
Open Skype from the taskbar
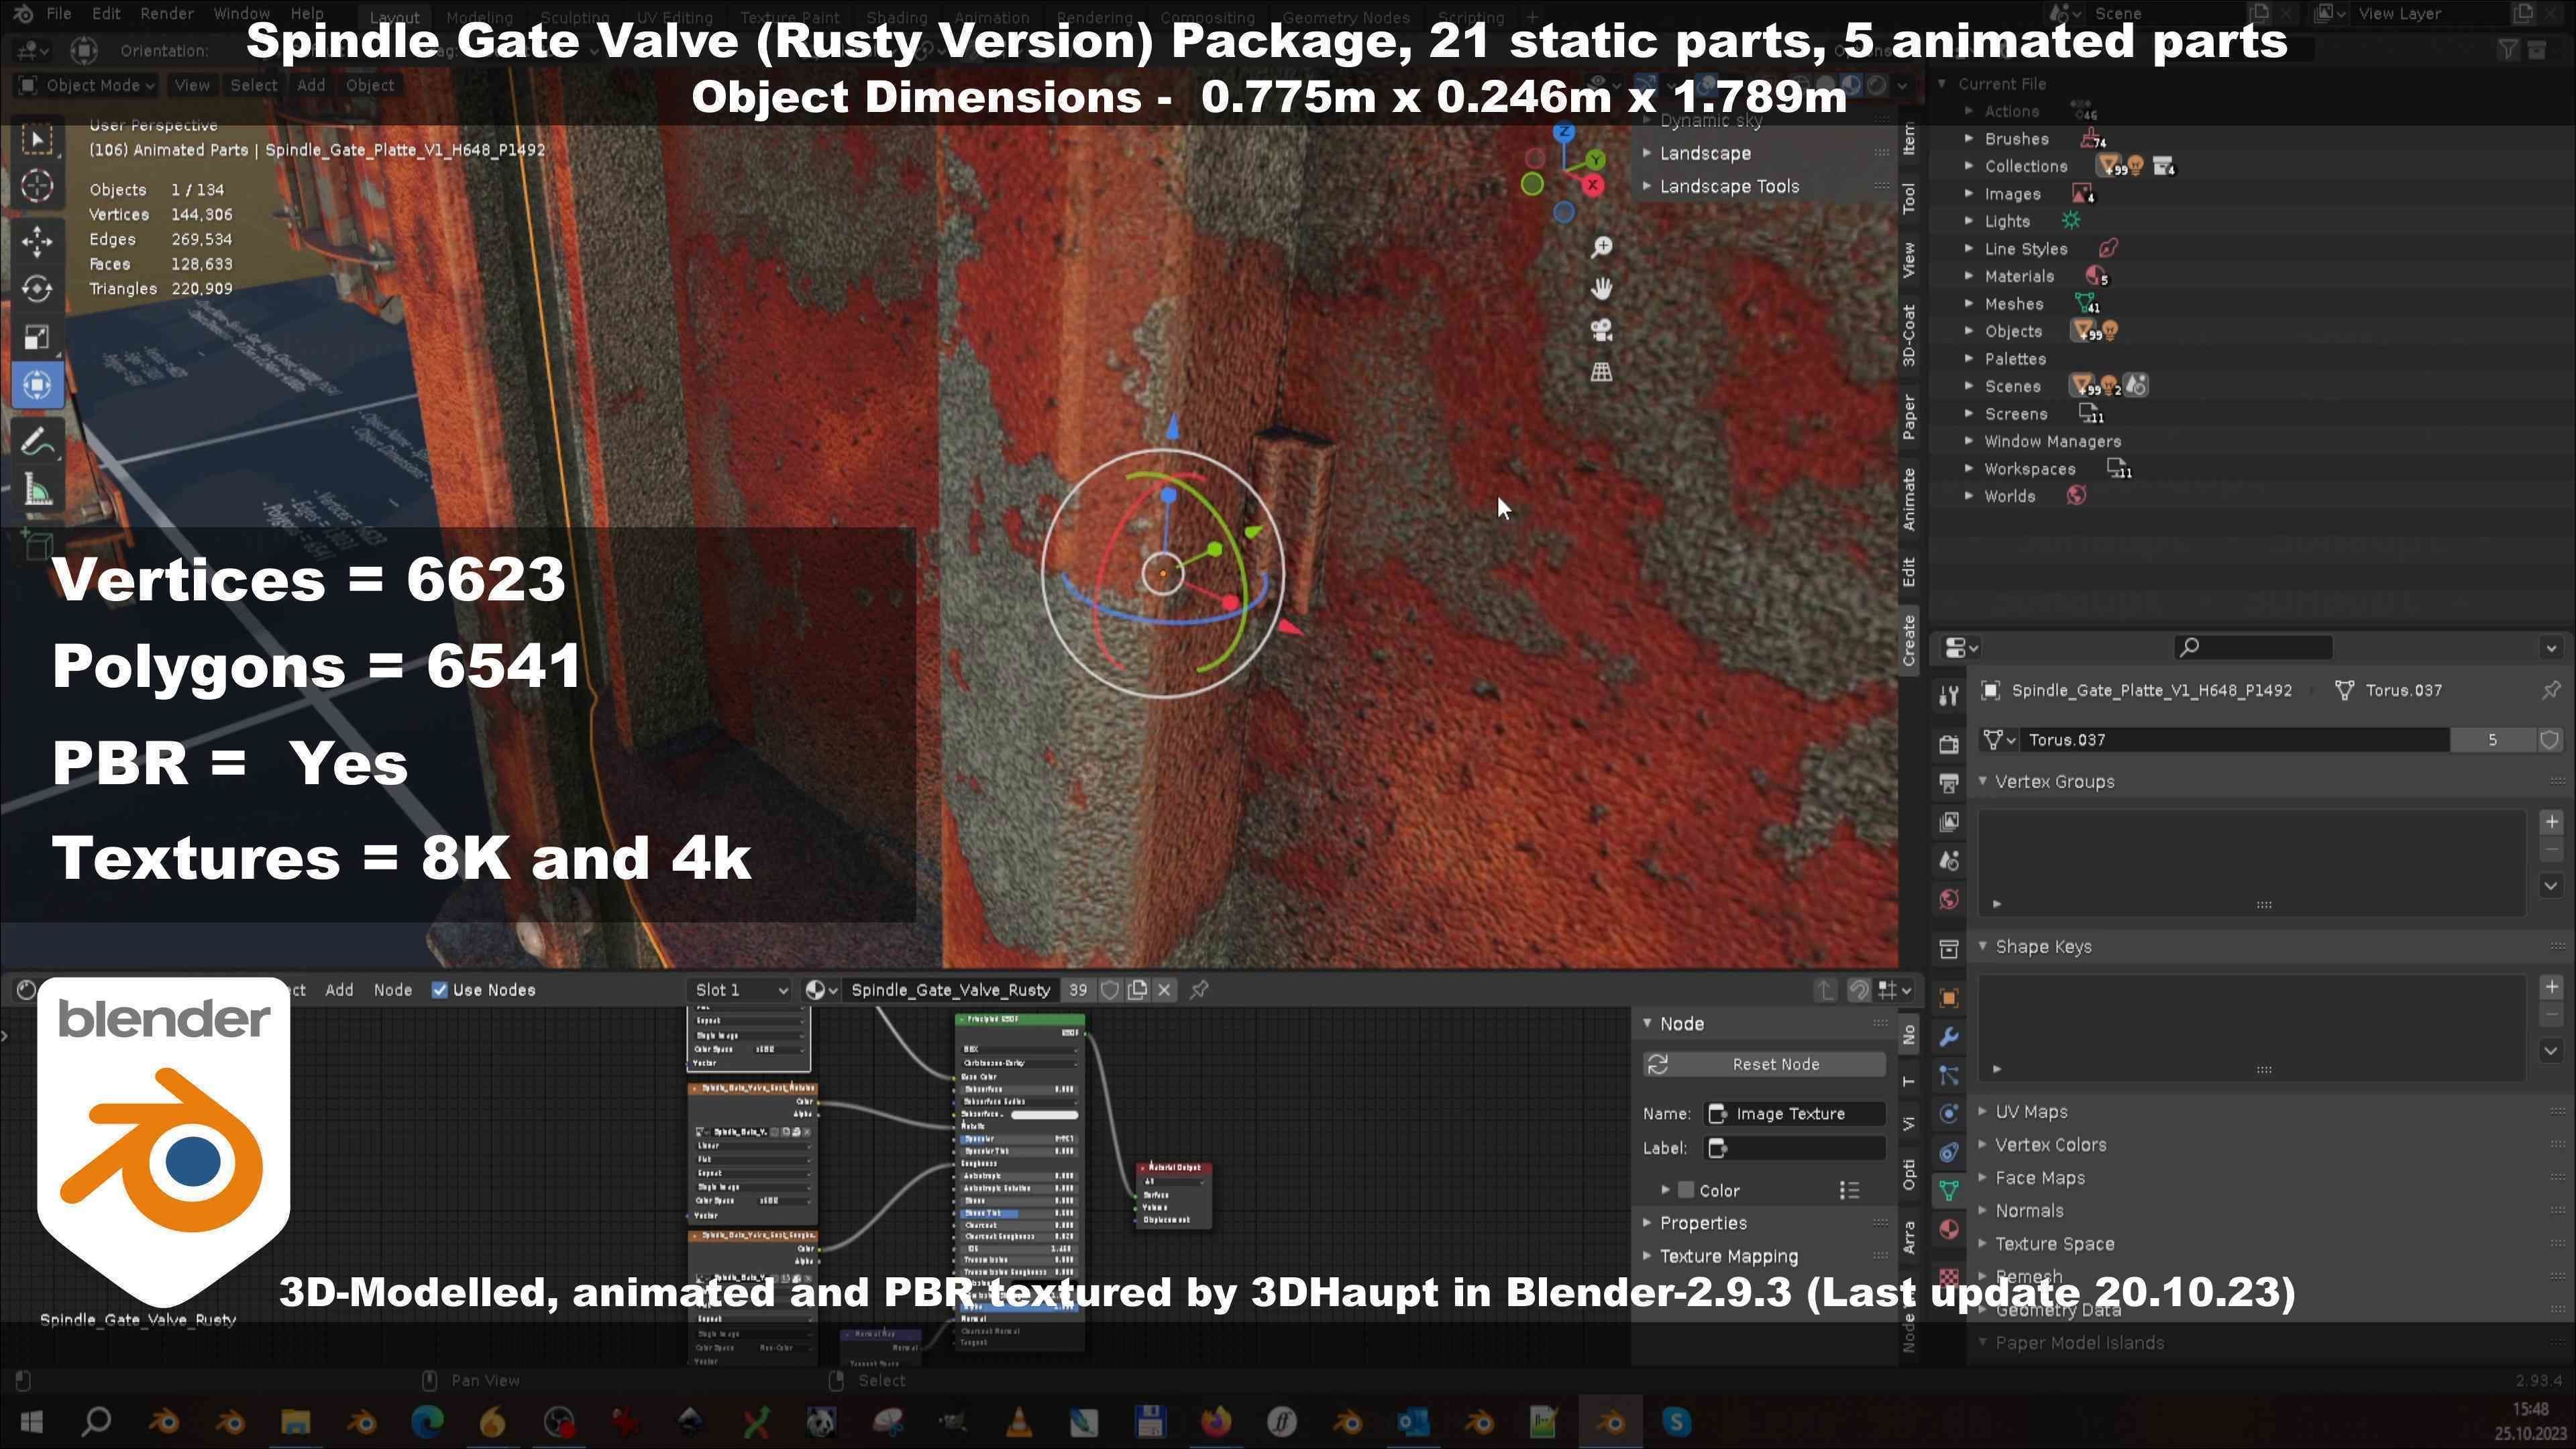[1676, 1422]
